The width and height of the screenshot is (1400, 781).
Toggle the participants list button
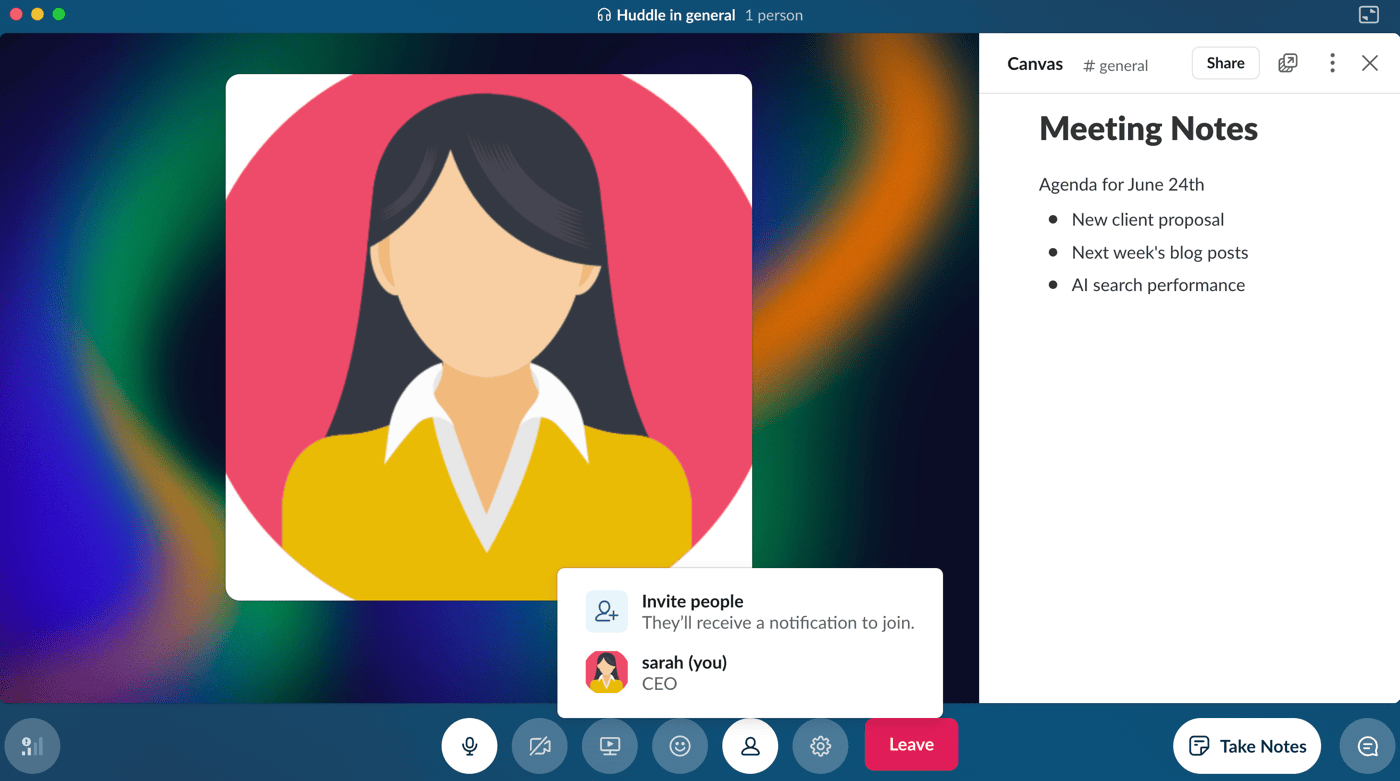(750, 745)
